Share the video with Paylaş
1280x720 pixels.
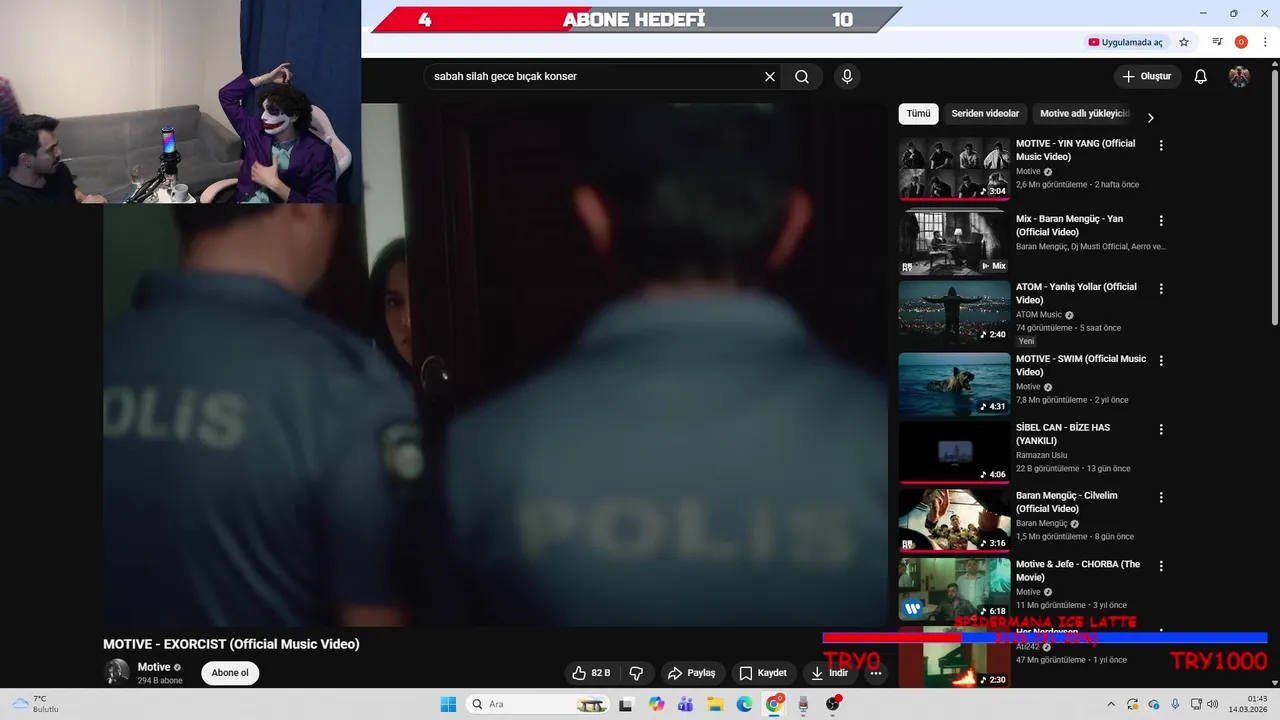pos(692,673)
